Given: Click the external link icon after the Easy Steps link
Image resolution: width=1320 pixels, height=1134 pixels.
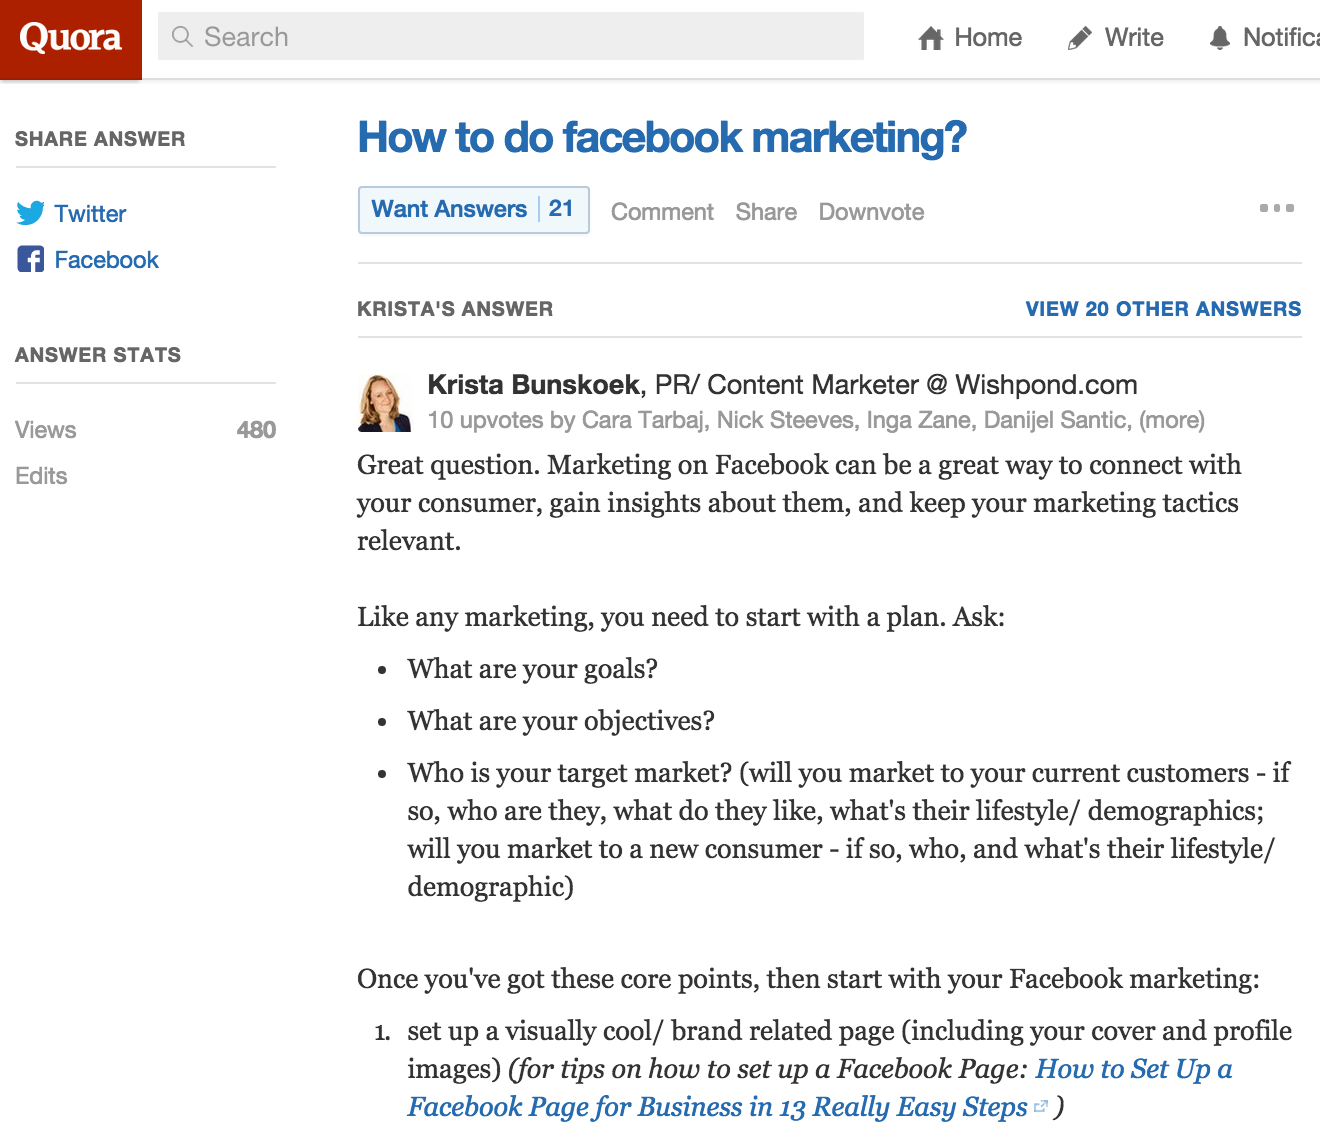Looking at the screenshot, I should click(x=1041, y=1107).
